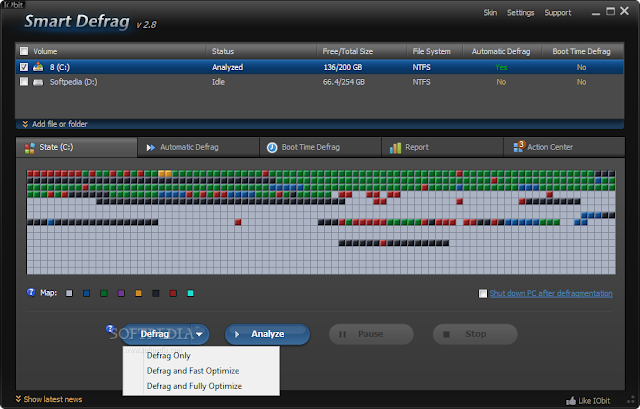Click the blue map legend swatch
640x409 pixels.
point(87,293)
